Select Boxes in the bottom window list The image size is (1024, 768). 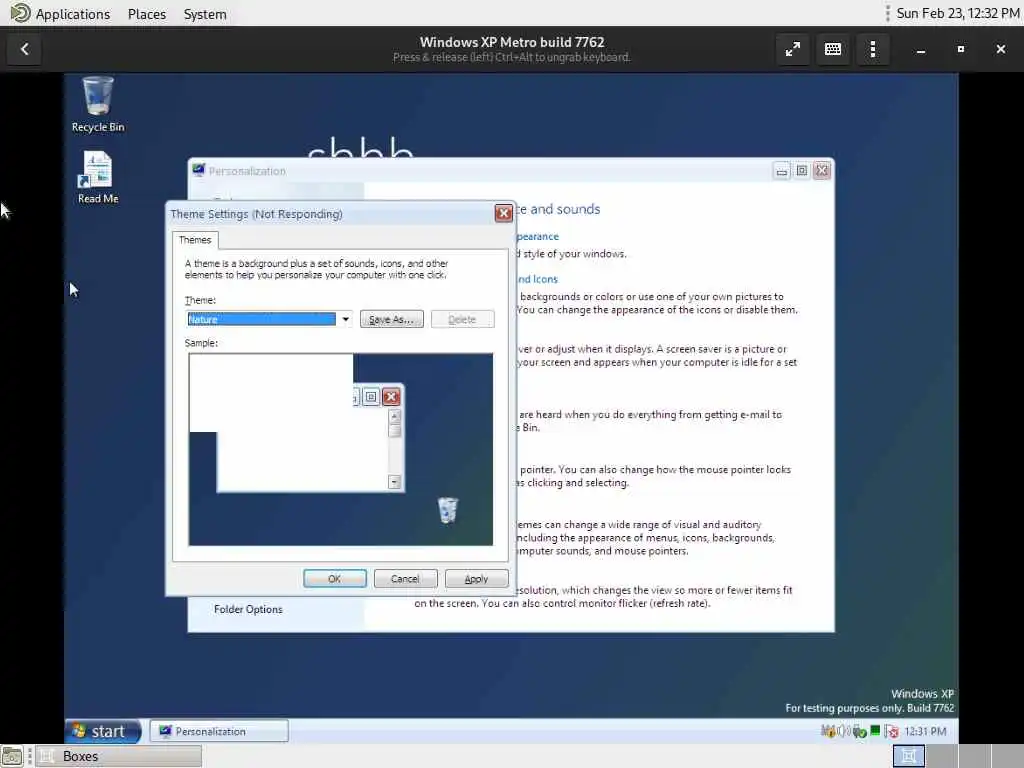(119, 756)
